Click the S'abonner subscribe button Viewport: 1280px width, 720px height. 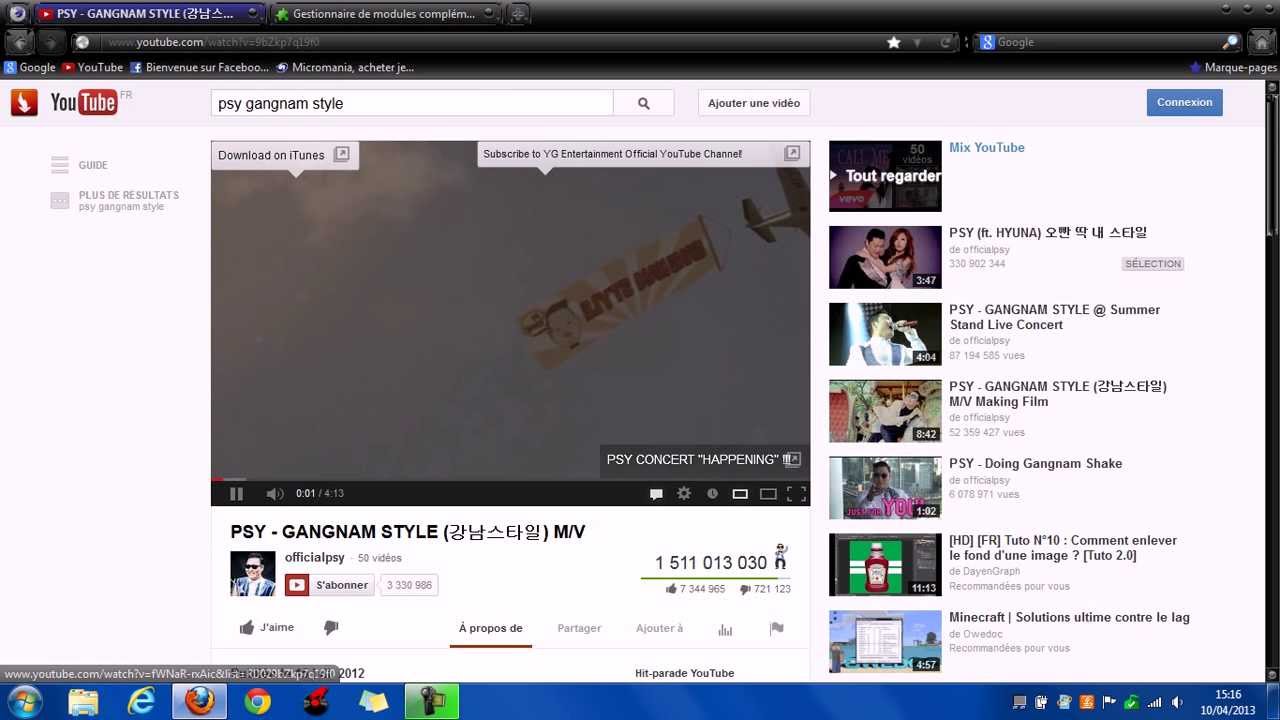(329, 585)
